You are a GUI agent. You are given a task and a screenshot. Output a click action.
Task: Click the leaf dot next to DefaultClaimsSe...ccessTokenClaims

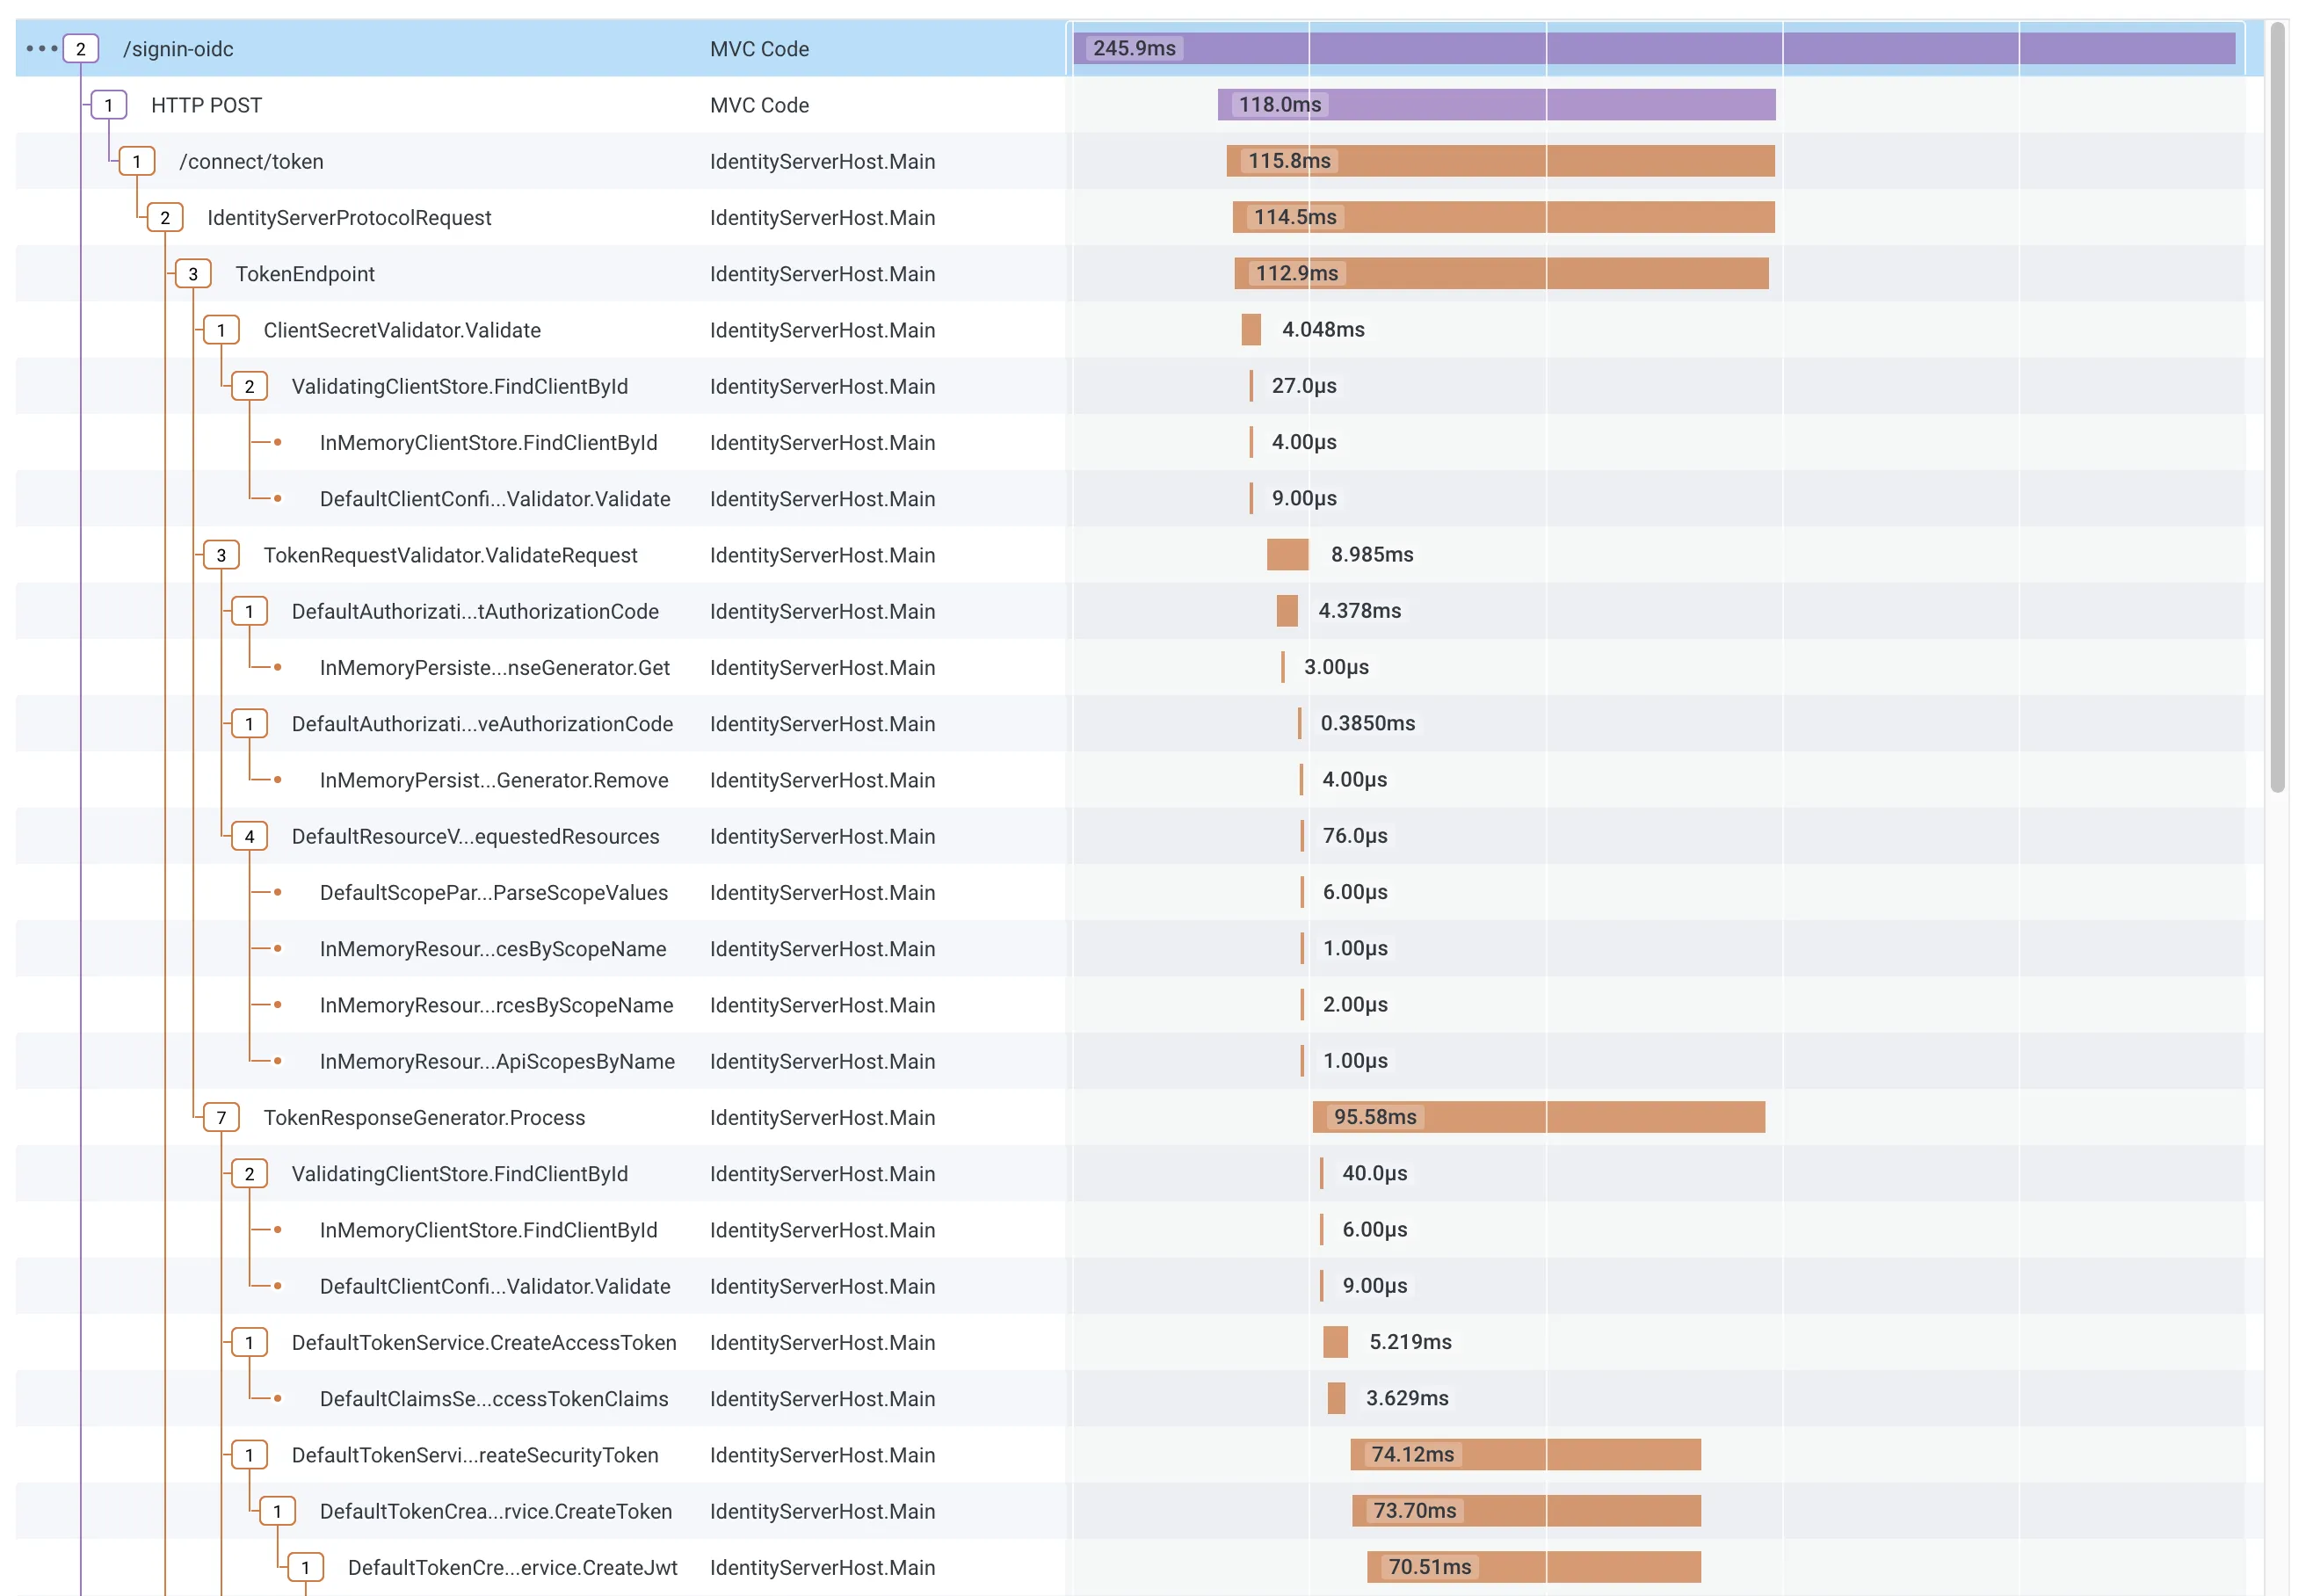click(x=277, y=1399)
